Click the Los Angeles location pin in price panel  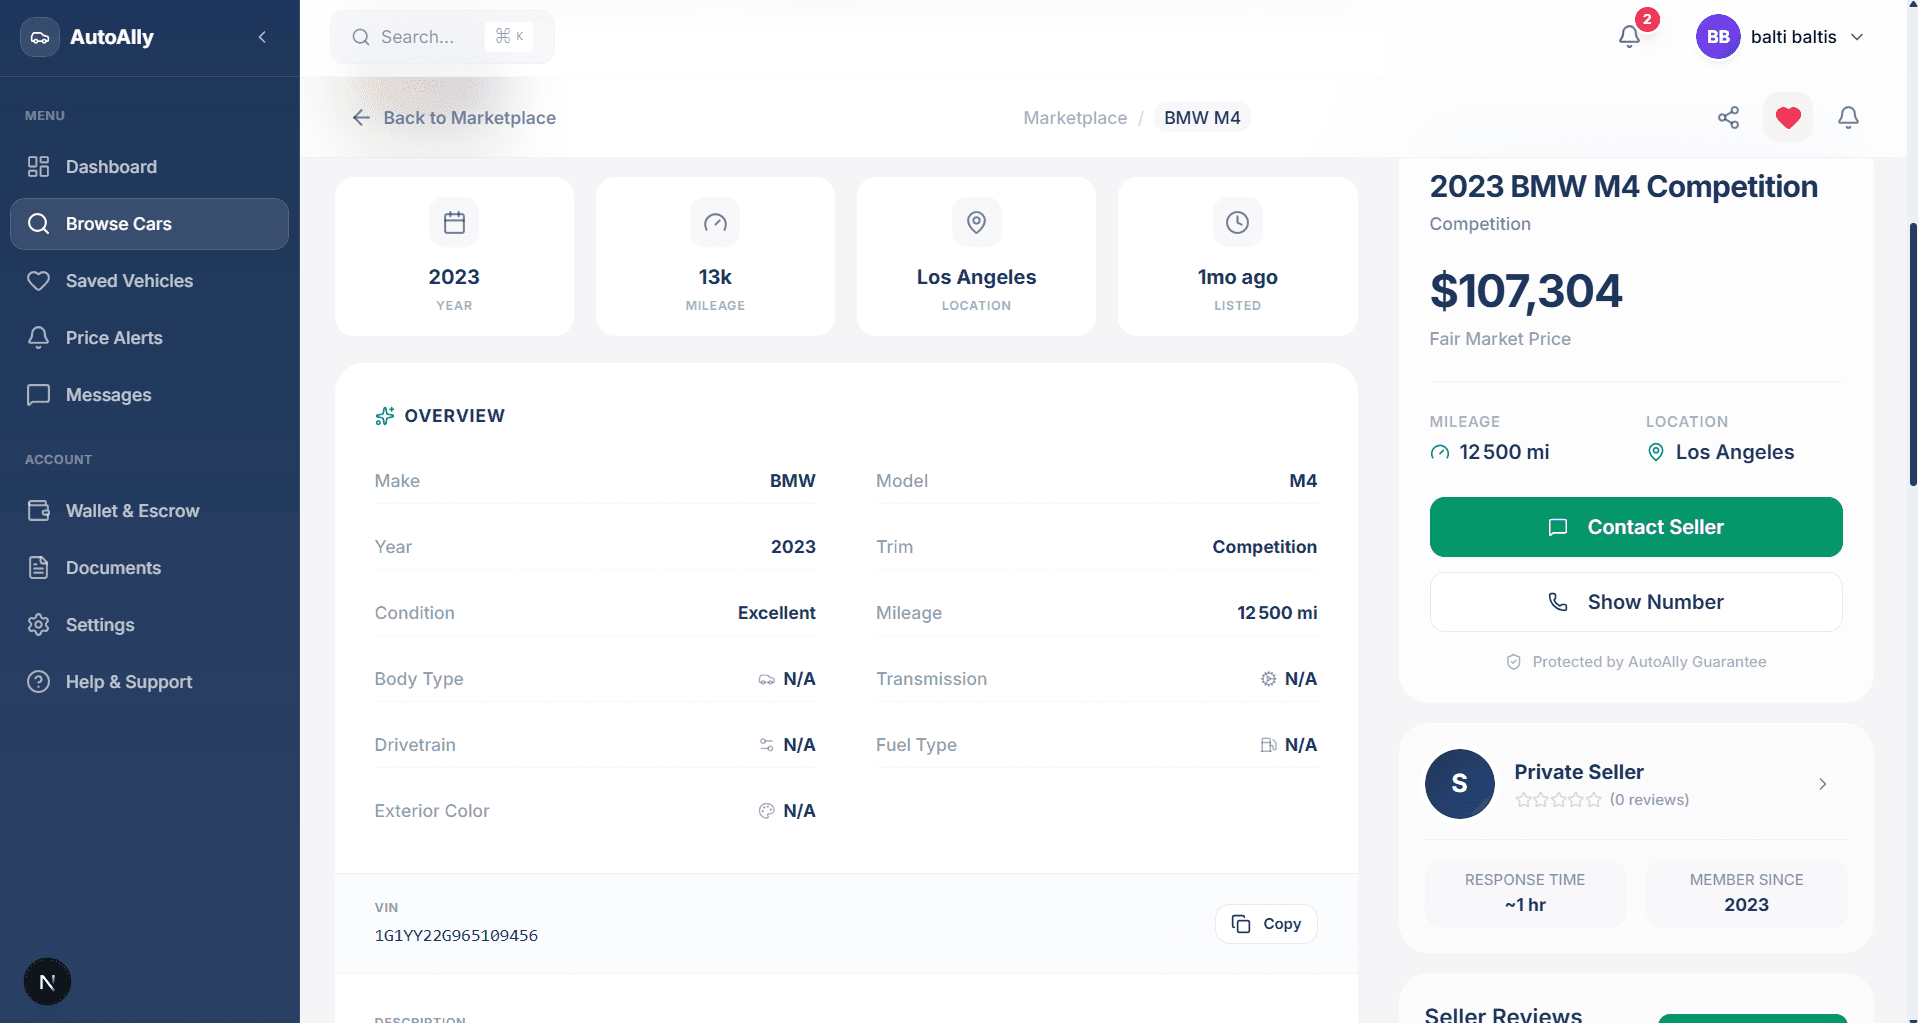(x=1656, y=452)
